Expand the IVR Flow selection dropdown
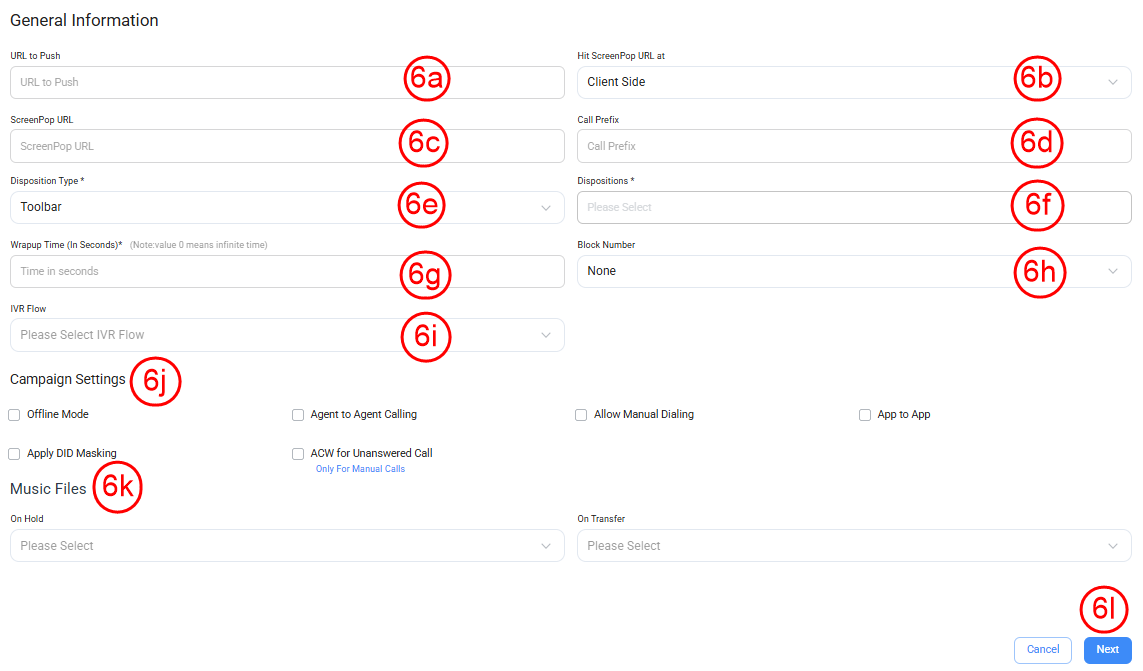This screenshot has width=1143, height=671. click(x=200, y=335)
